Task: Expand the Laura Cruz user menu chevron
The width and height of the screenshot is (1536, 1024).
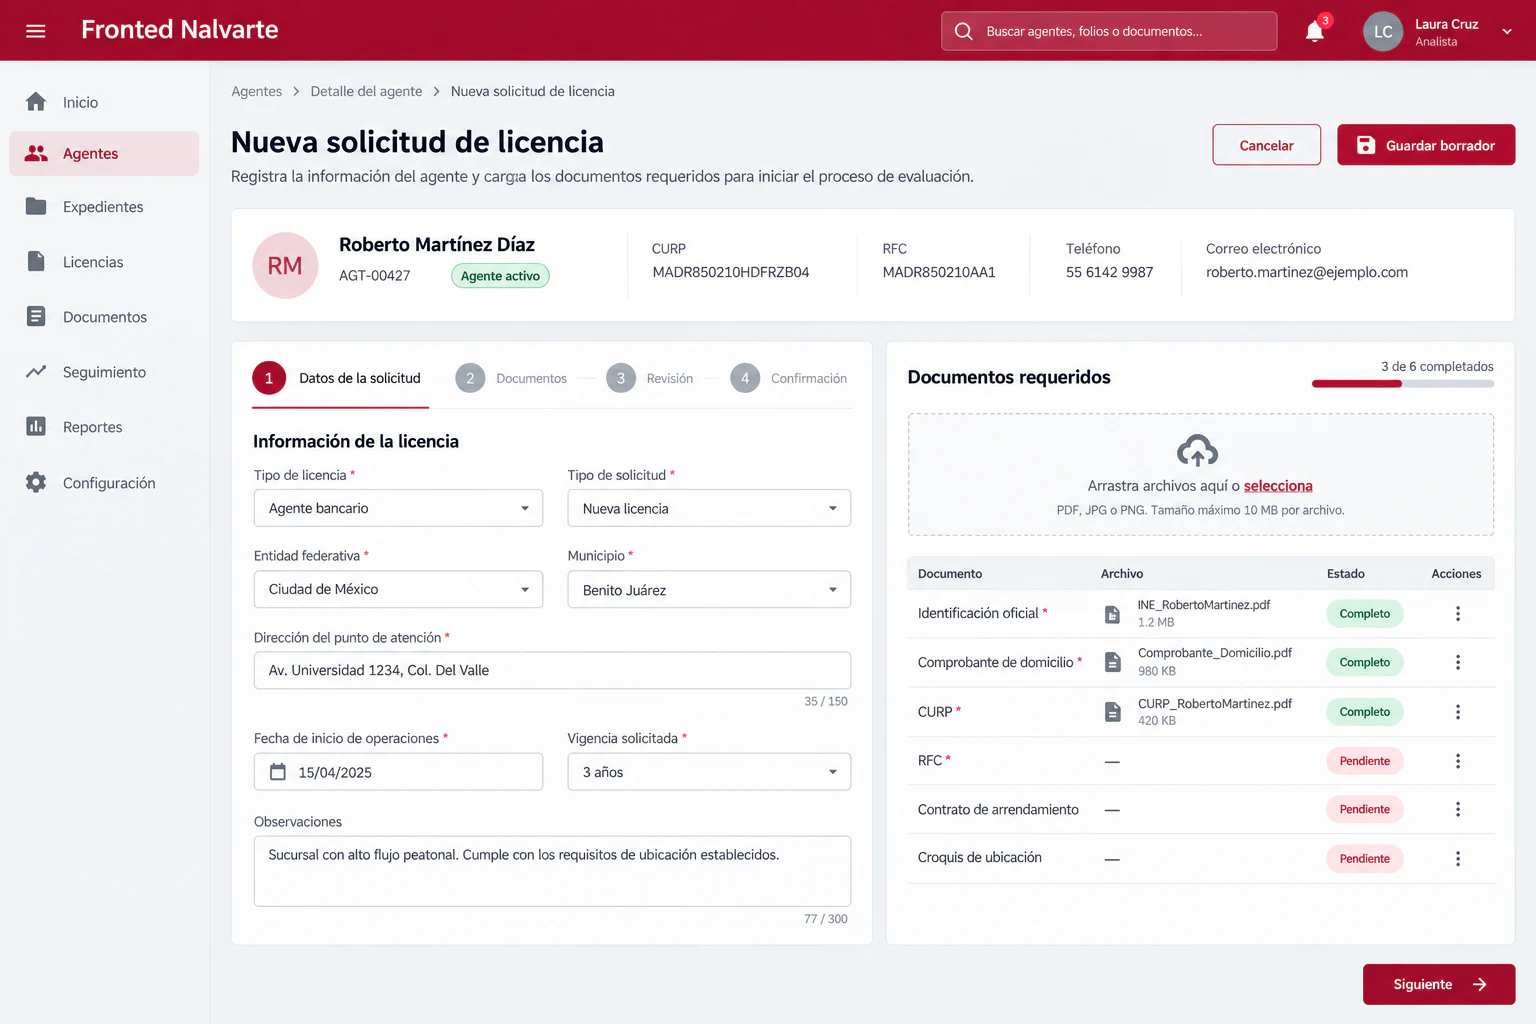Action: [x=1507, y=31]
